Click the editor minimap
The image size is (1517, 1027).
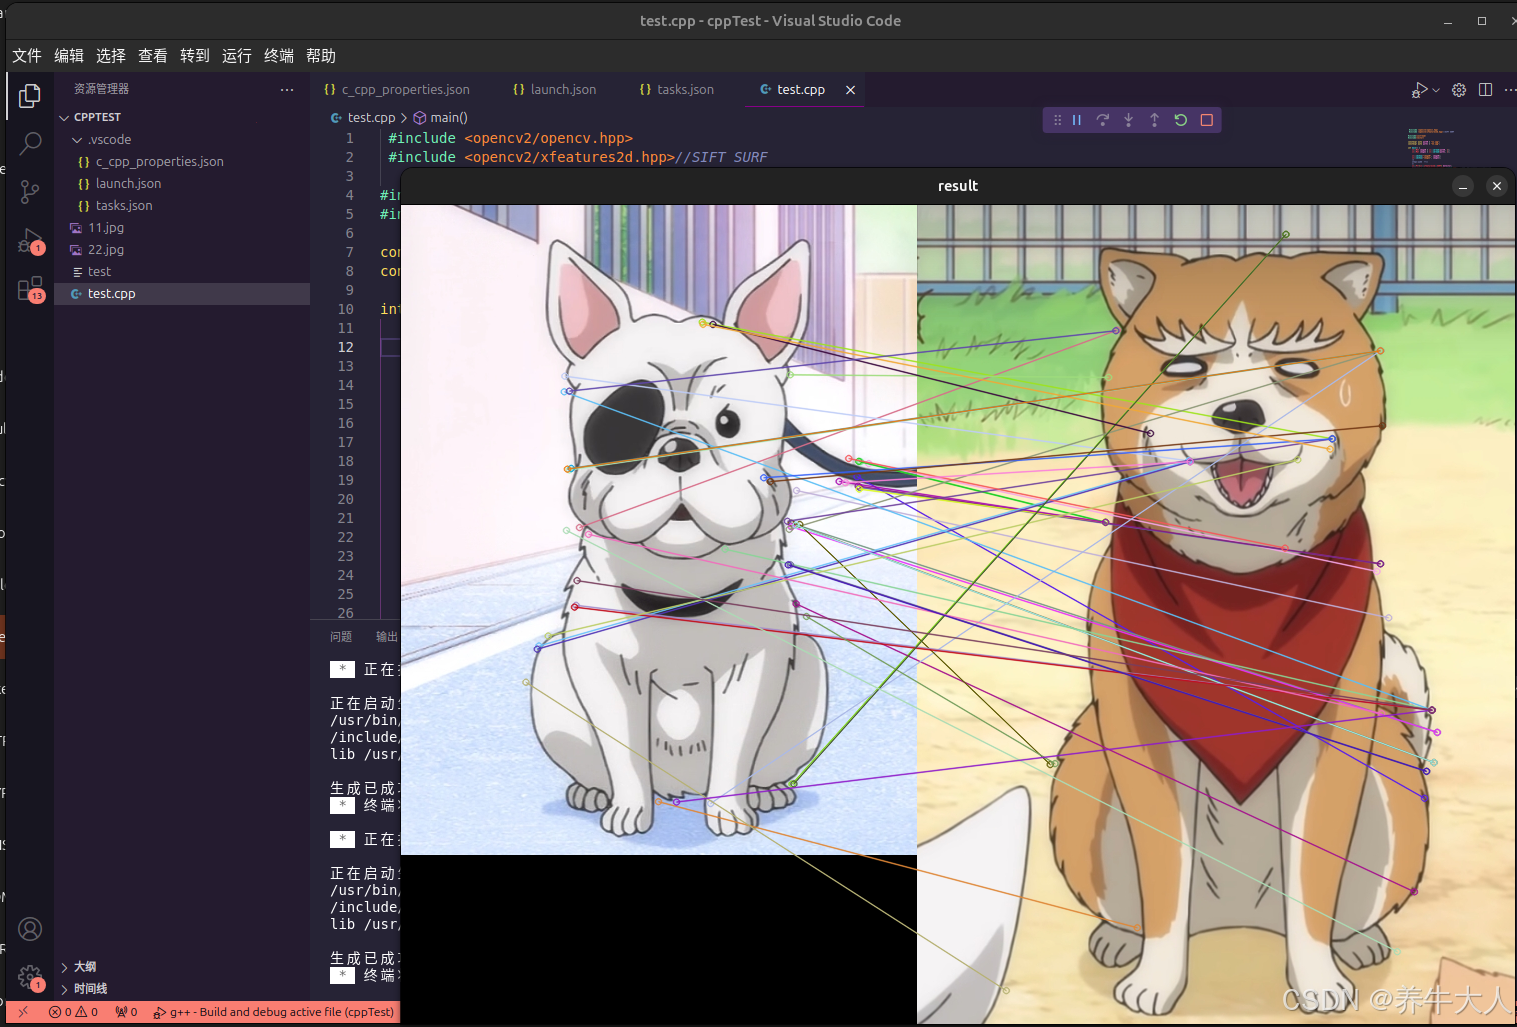[1430, 146]
